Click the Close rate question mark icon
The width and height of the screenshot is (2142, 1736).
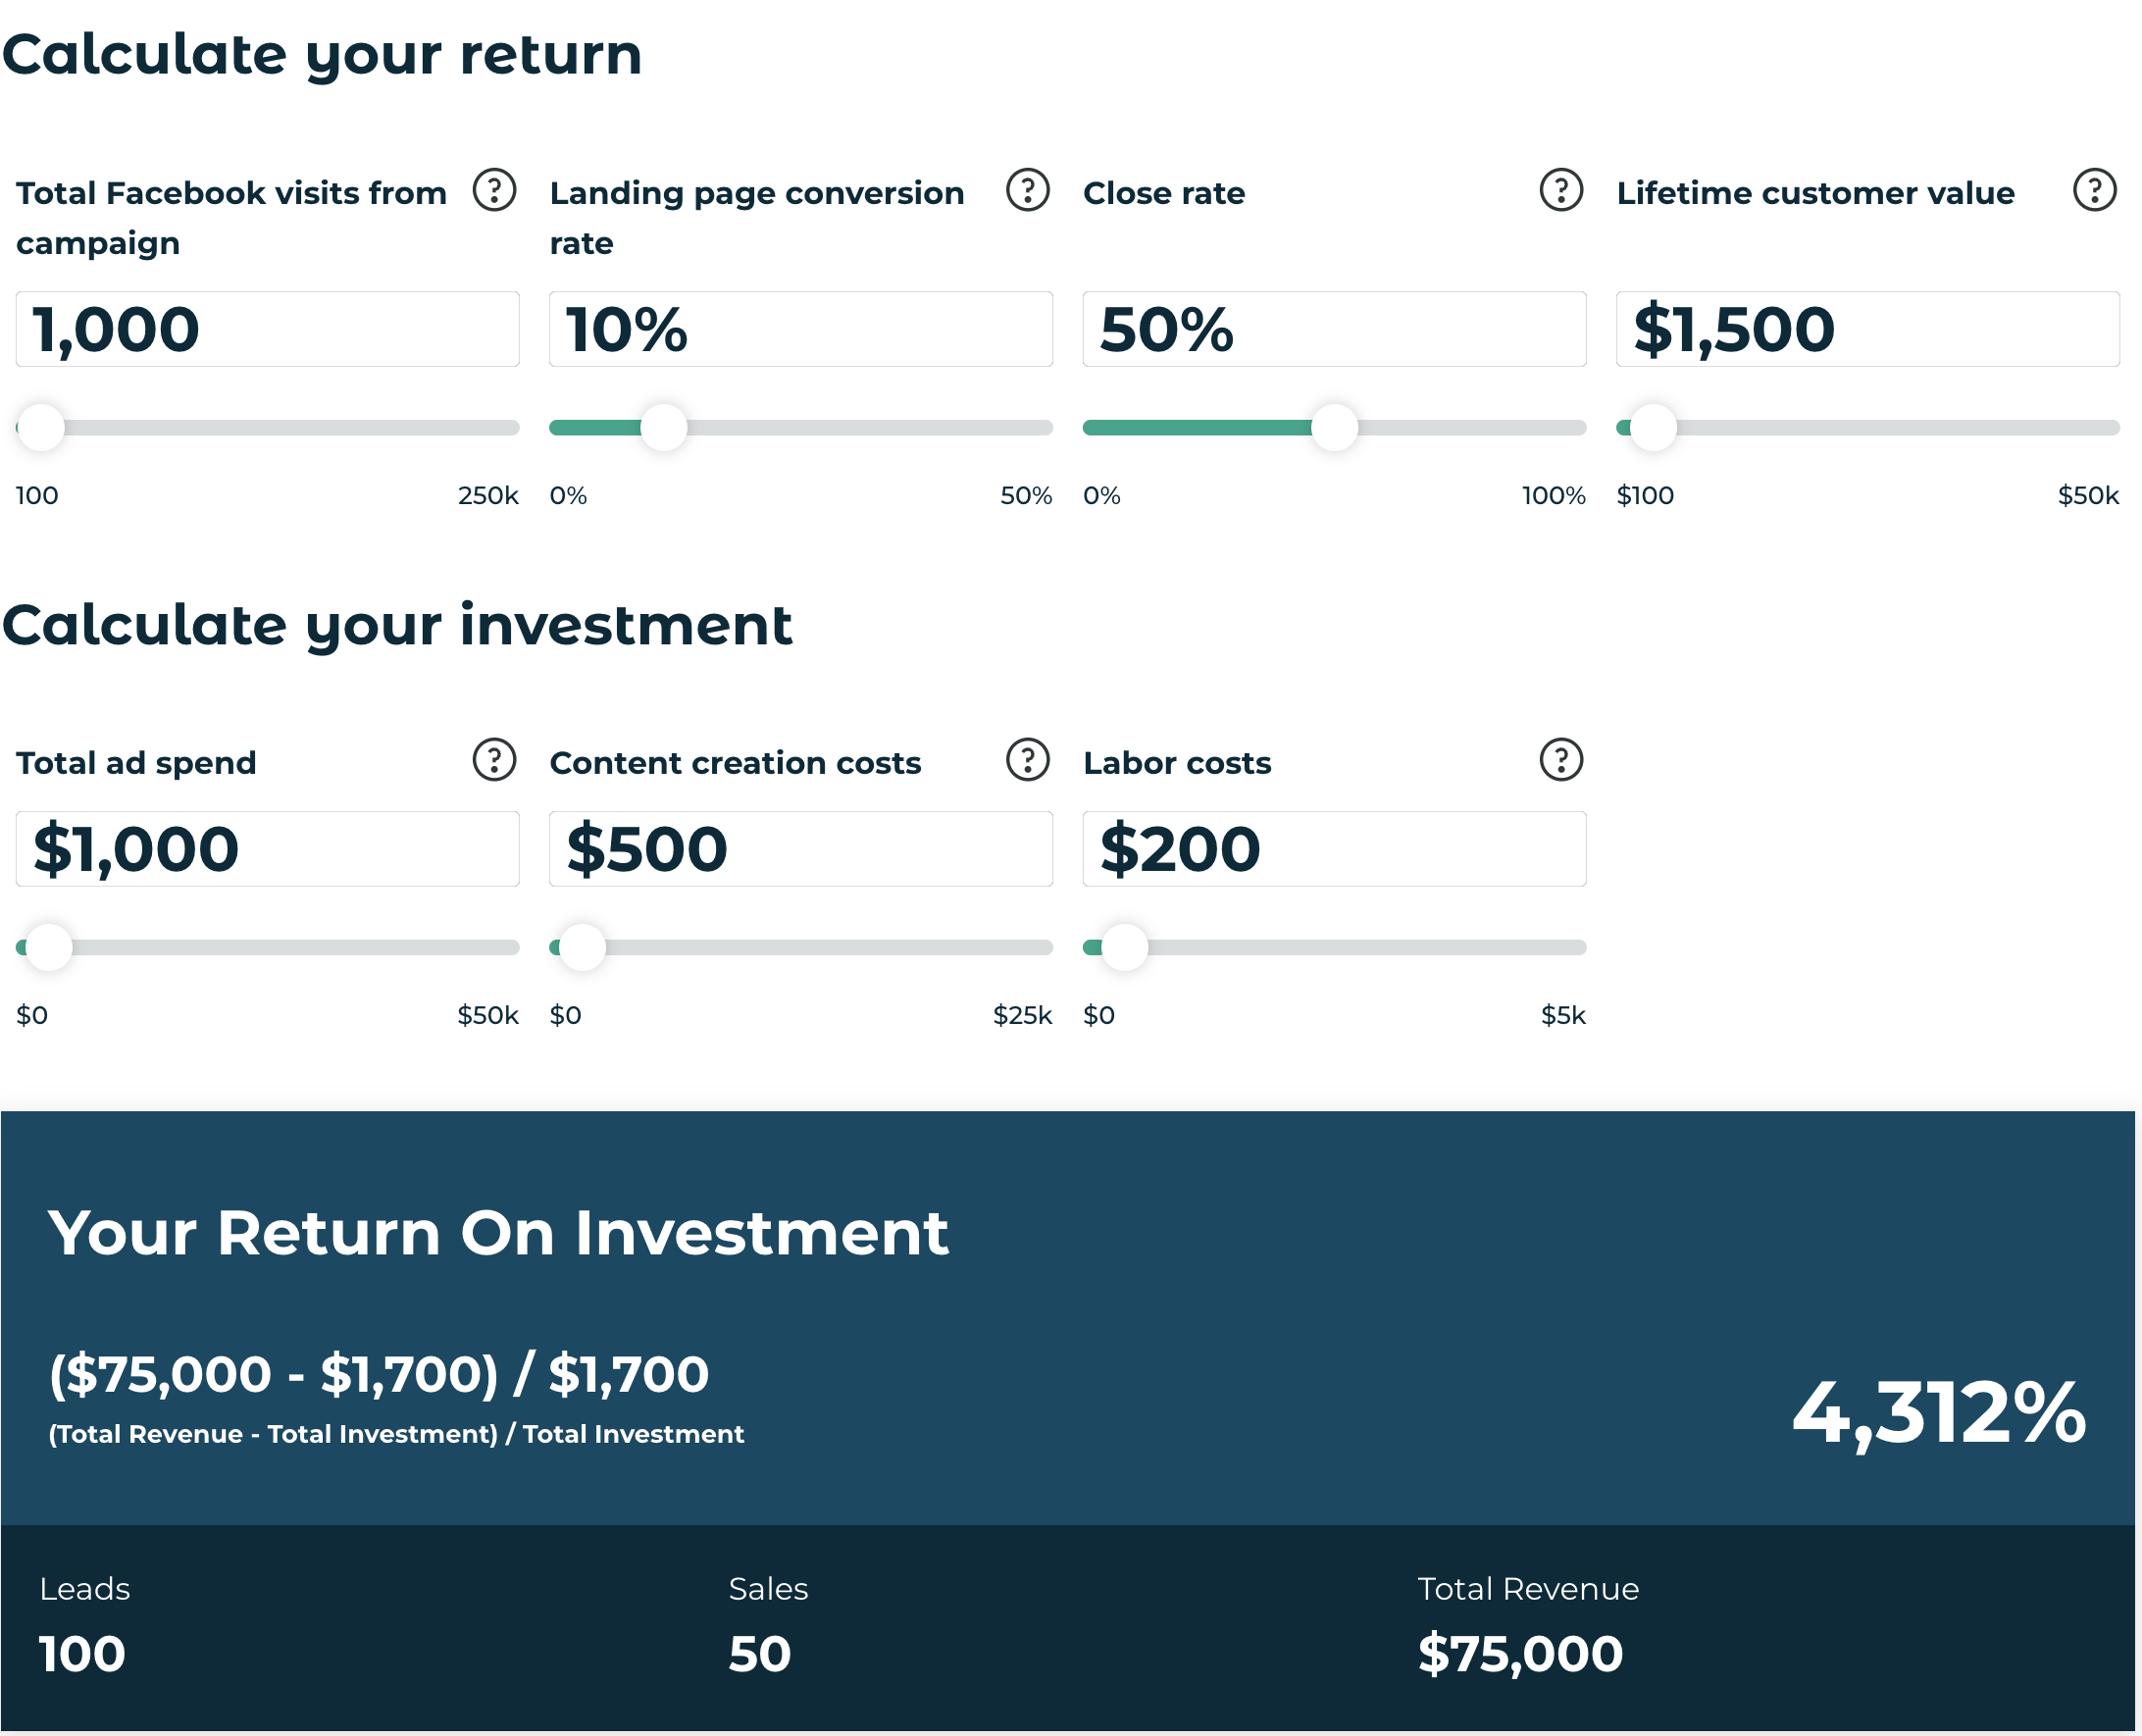pos(1561,190)
